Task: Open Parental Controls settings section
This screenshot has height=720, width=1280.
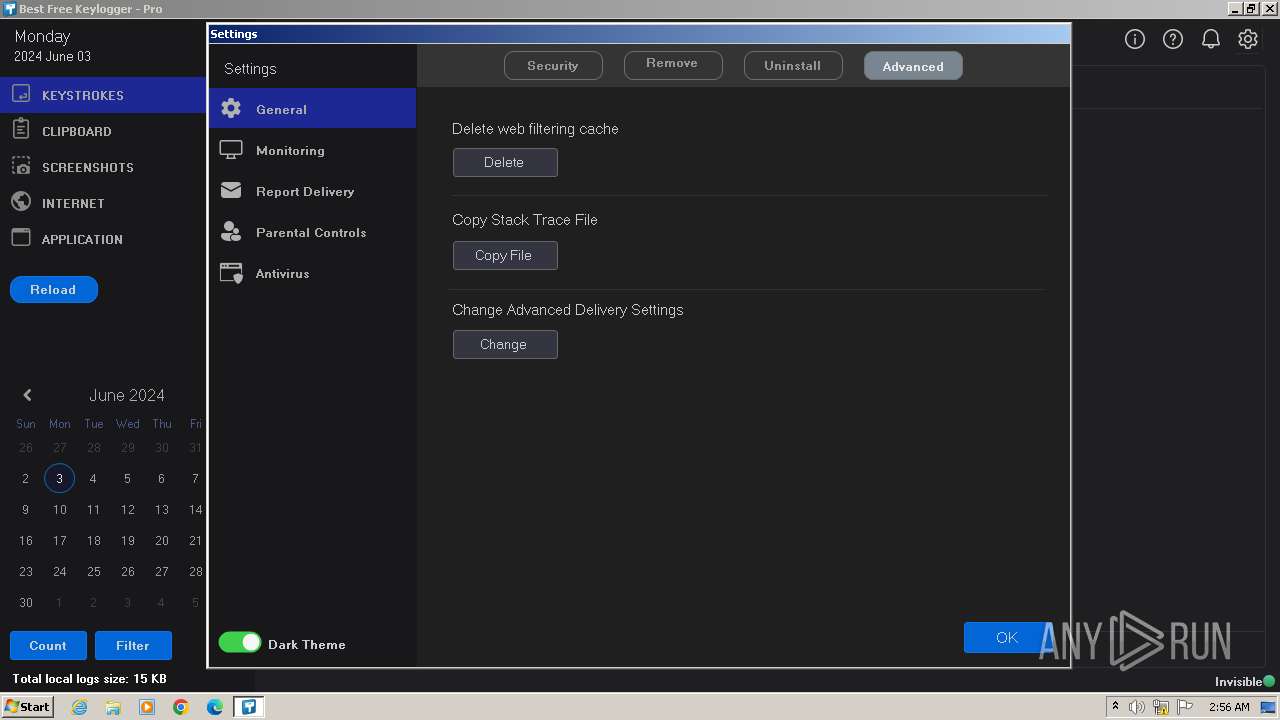Action: point(312,232)
